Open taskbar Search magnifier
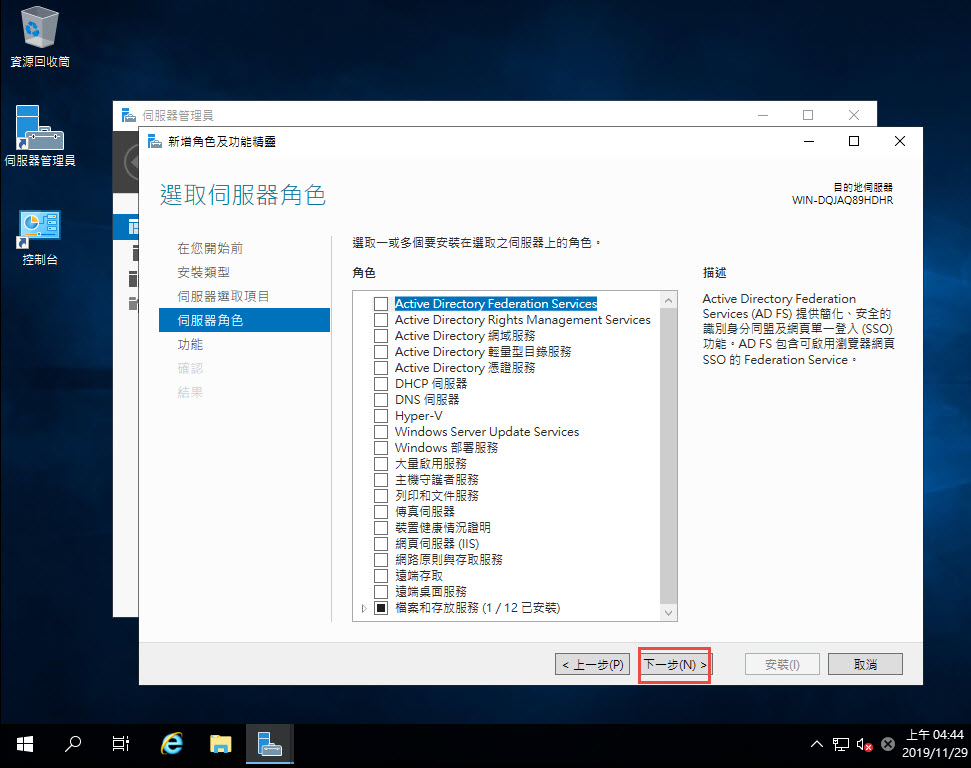Screen dimensions: 971x768 click(72, 744)
